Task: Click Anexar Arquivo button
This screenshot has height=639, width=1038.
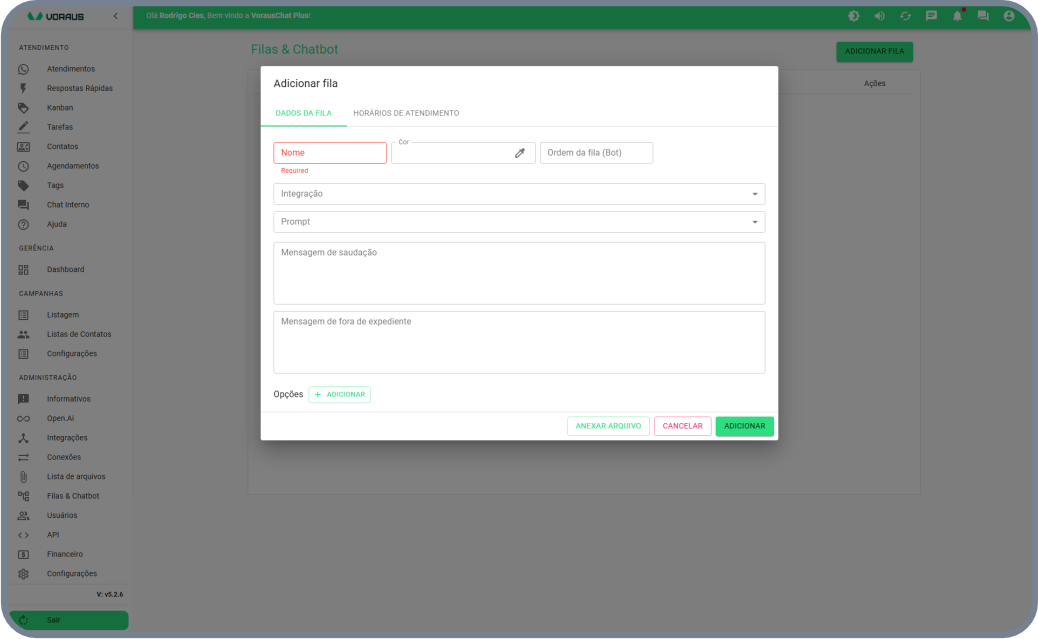Action: click(x=608, y=426)
